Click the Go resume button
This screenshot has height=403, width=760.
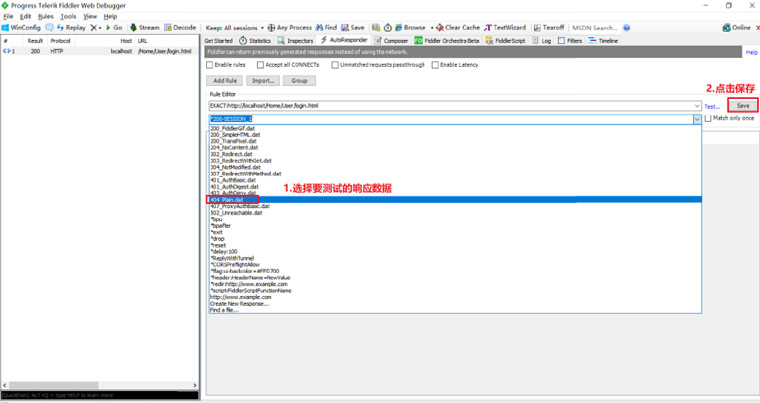pos(114,28)
